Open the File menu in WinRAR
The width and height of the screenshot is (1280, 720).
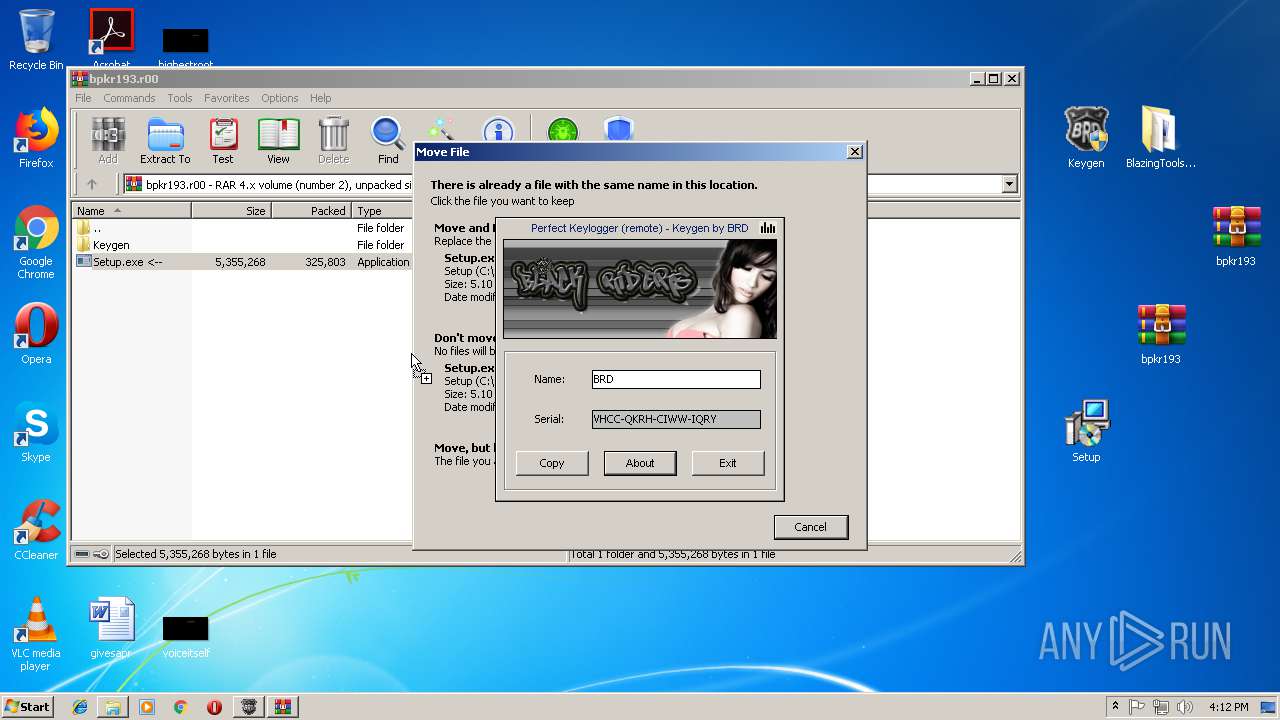click(83, 98)
